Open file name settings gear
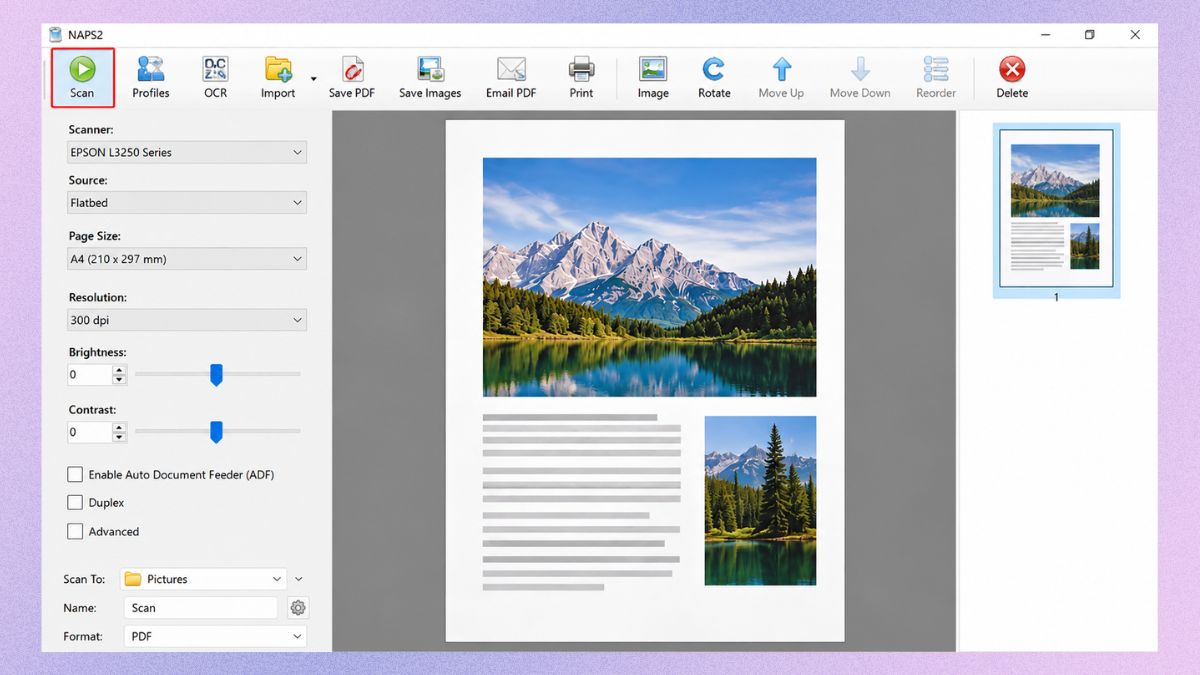 [297, 608]
